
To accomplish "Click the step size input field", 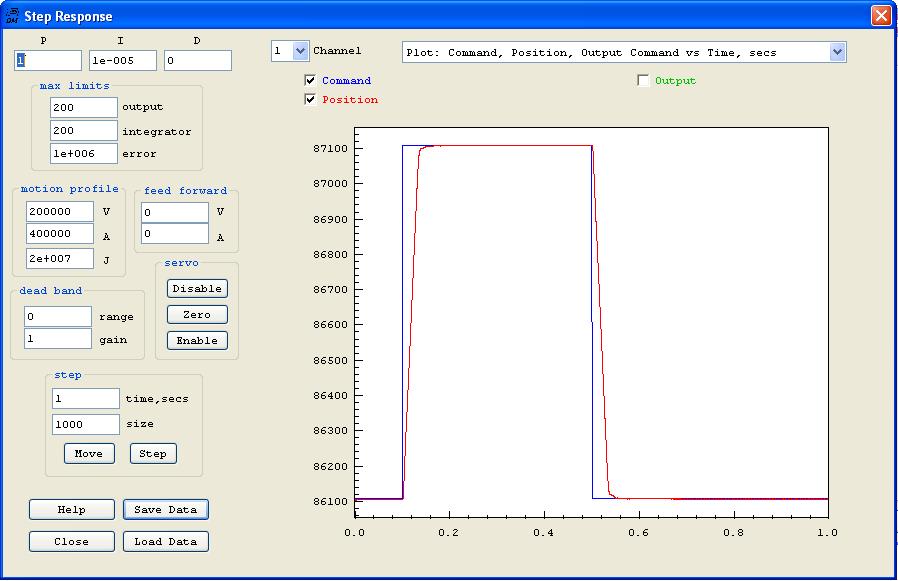I will point(85,424).
